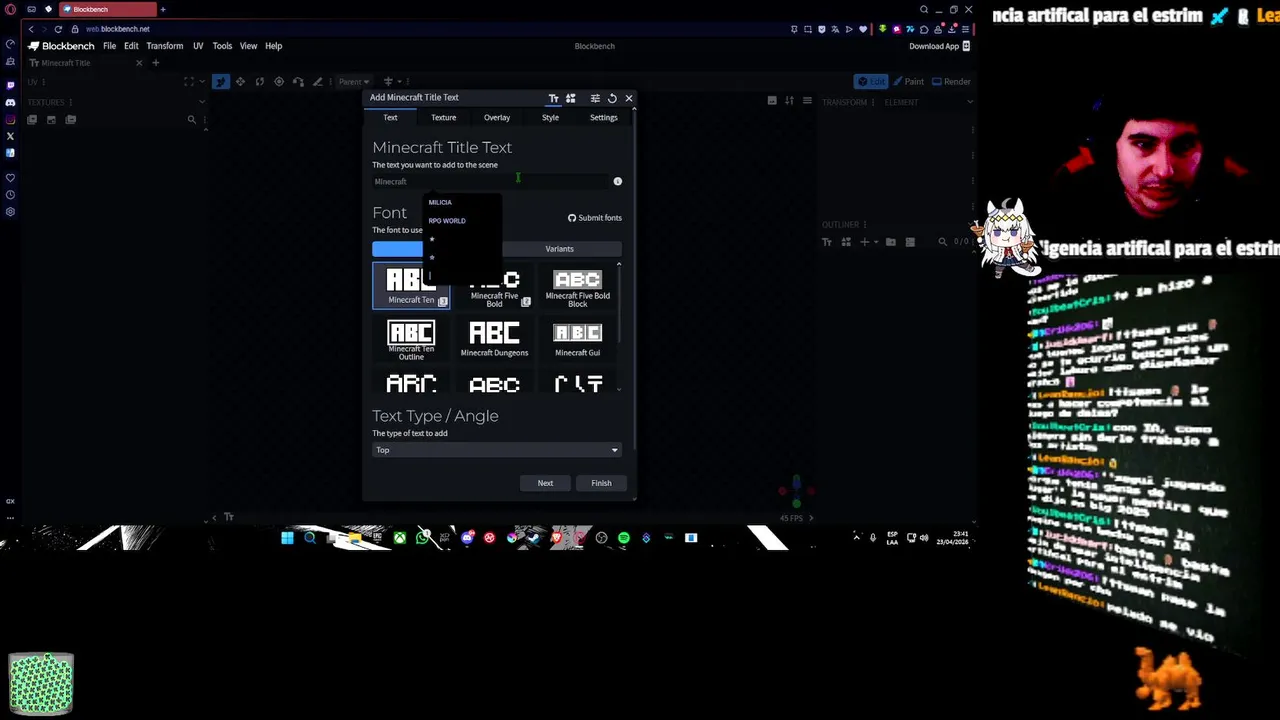1280x720 pixels.
Task: Select the Minecraft Dungeons font
Action: click(x=494, y=340)
